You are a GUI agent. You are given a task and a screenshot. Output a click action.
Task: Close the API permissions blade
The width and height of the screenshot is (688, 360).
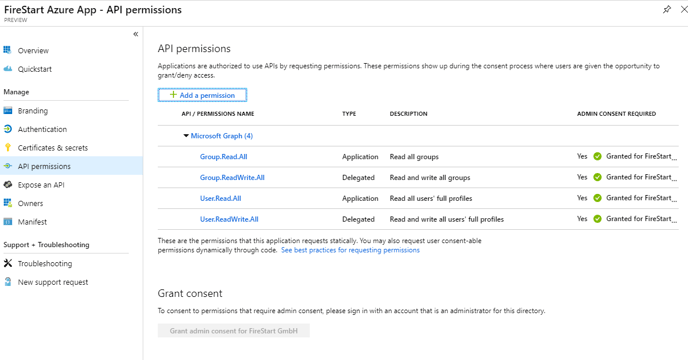(684, 9)
